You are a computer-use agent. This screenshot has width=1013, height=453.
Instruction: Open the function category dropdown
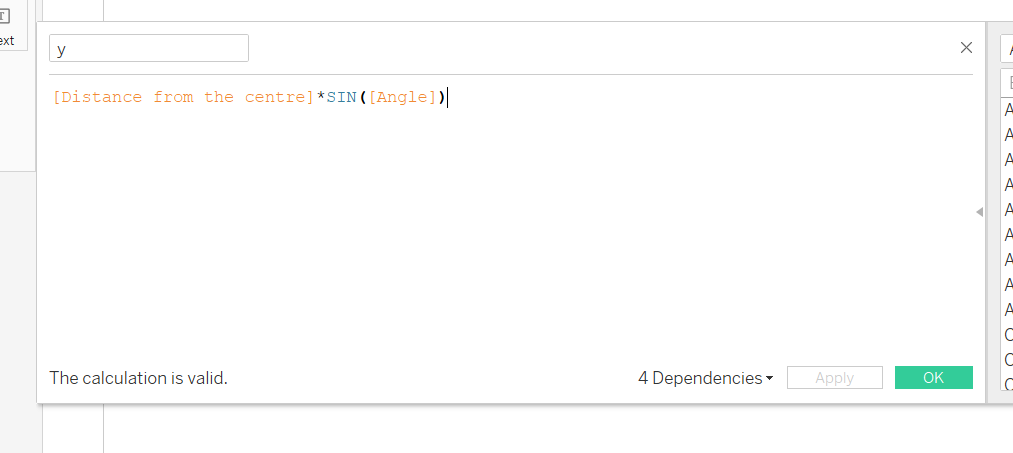[x=1006, y=48]
